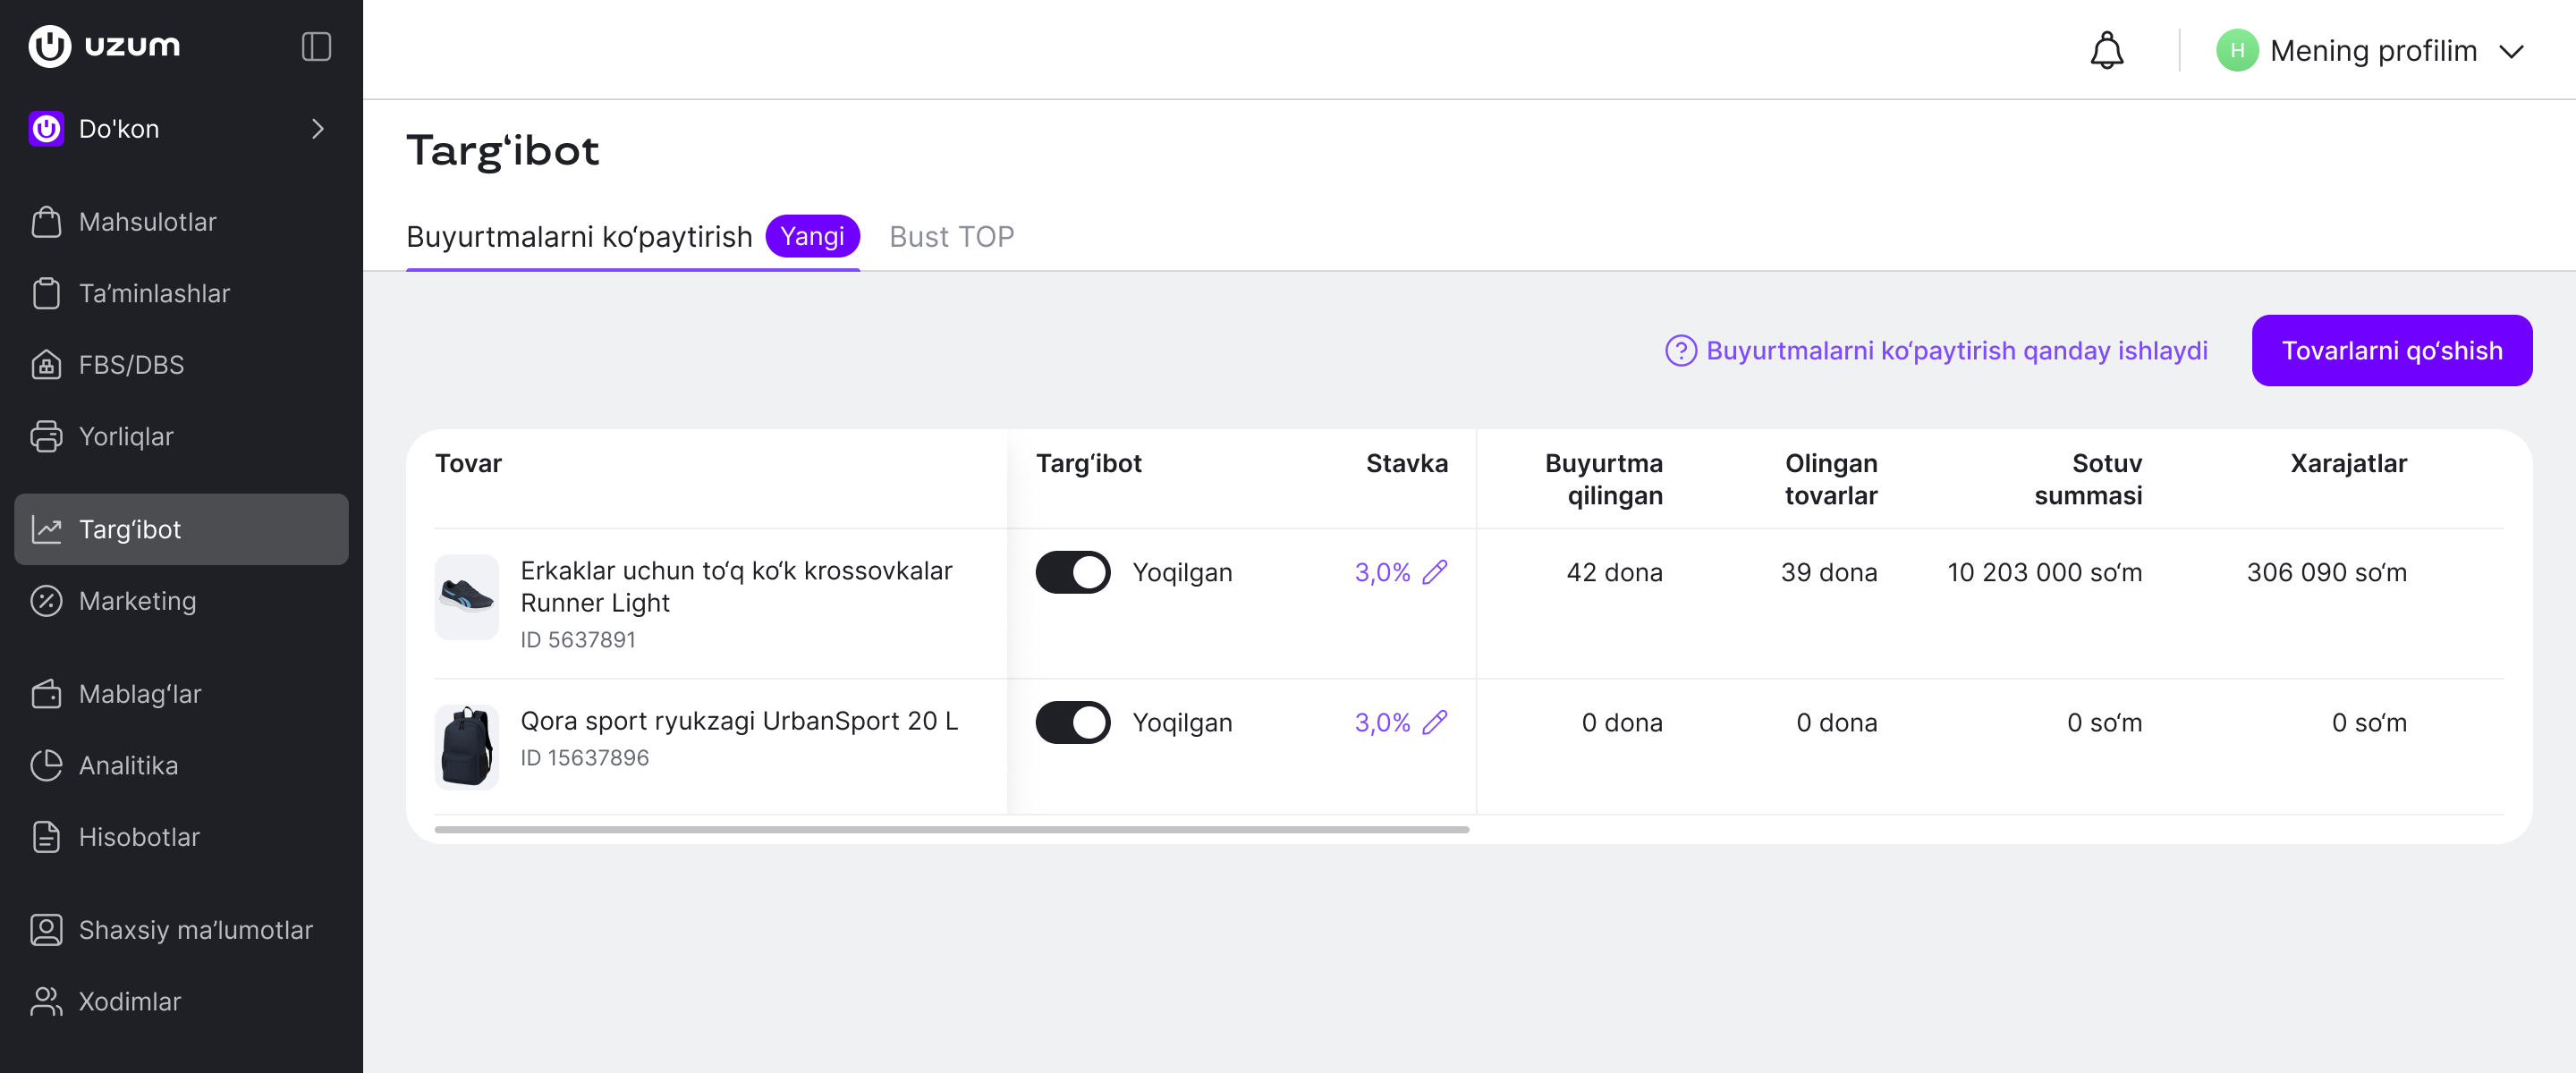This screenshot has width=2576, height=1073.
Task: Toggle promotion off for Runner Light sneakers
Action: [x=1072, y=572]
